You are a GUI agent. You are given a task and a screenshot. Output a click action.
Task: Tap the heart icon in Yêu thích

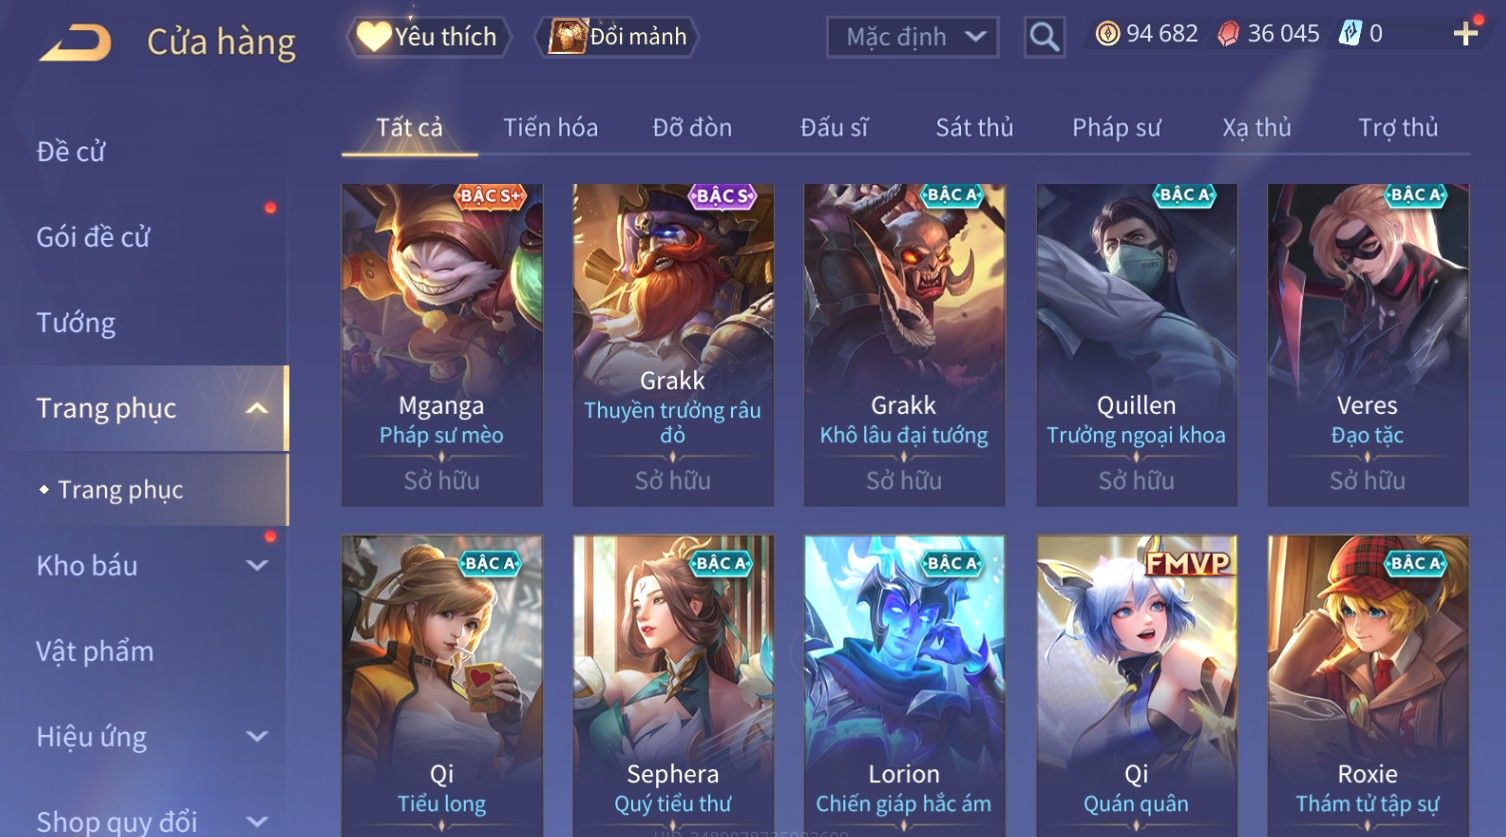coord(374,37)
